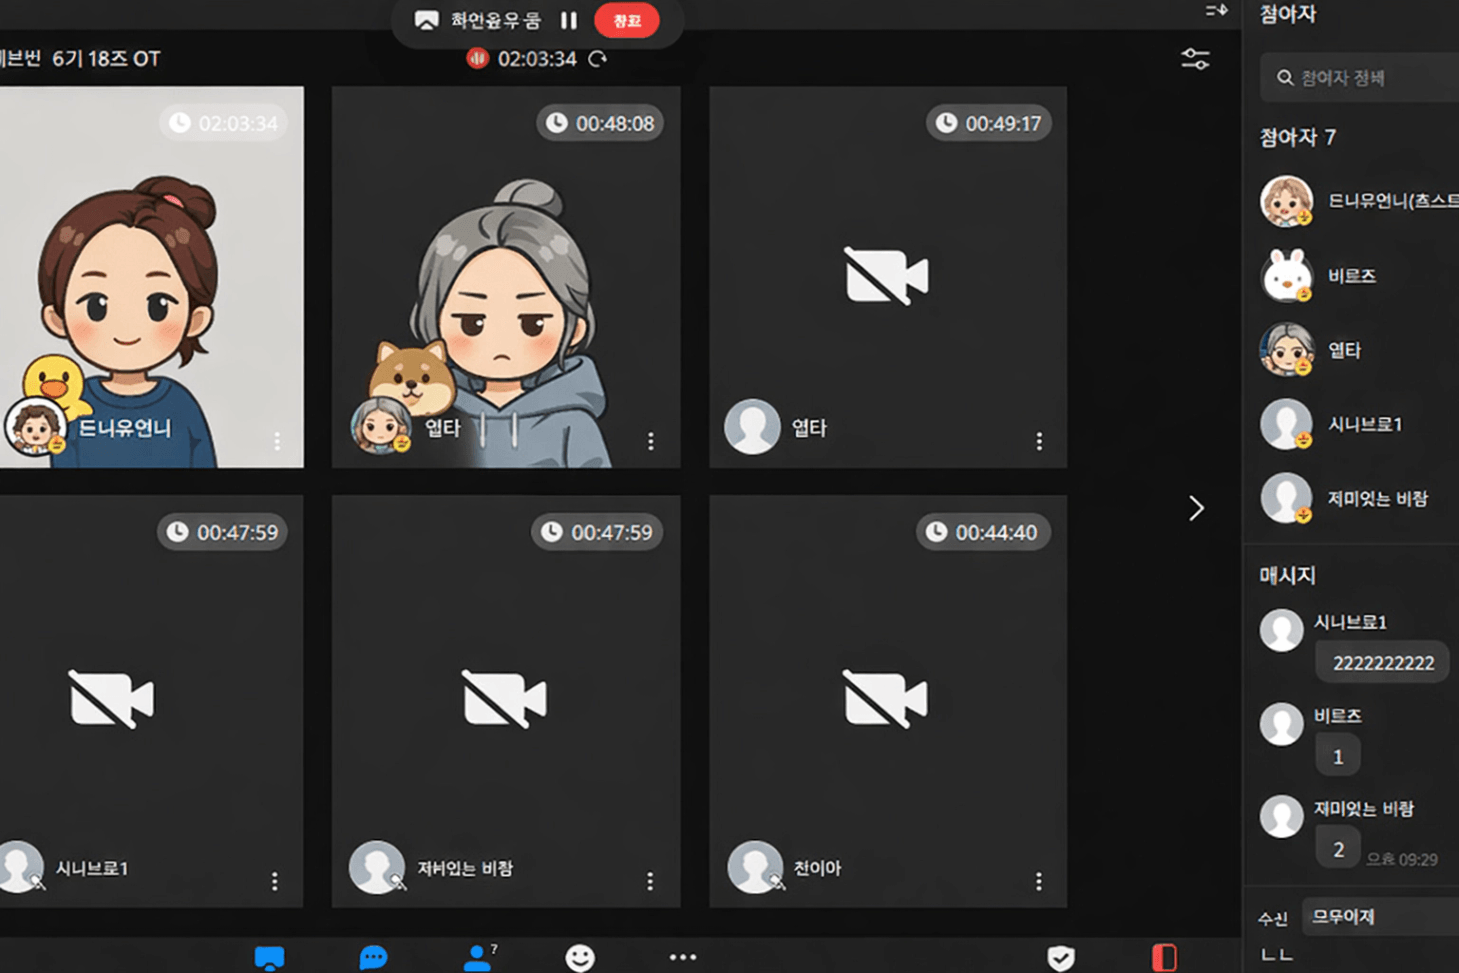The image size is (1459, 973).
Task: Open the recipient selector in the chat area
Action: coord(1380,917)
